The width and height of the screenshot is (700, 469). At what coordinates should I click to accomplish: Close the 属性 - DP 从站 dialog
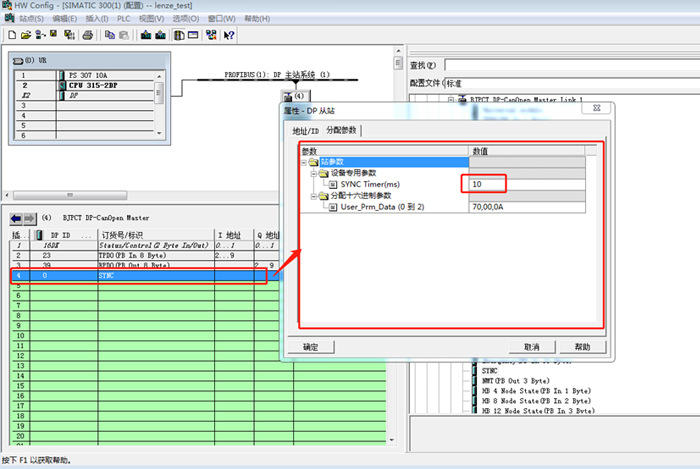pyautogui.click(x=596, y=108)
